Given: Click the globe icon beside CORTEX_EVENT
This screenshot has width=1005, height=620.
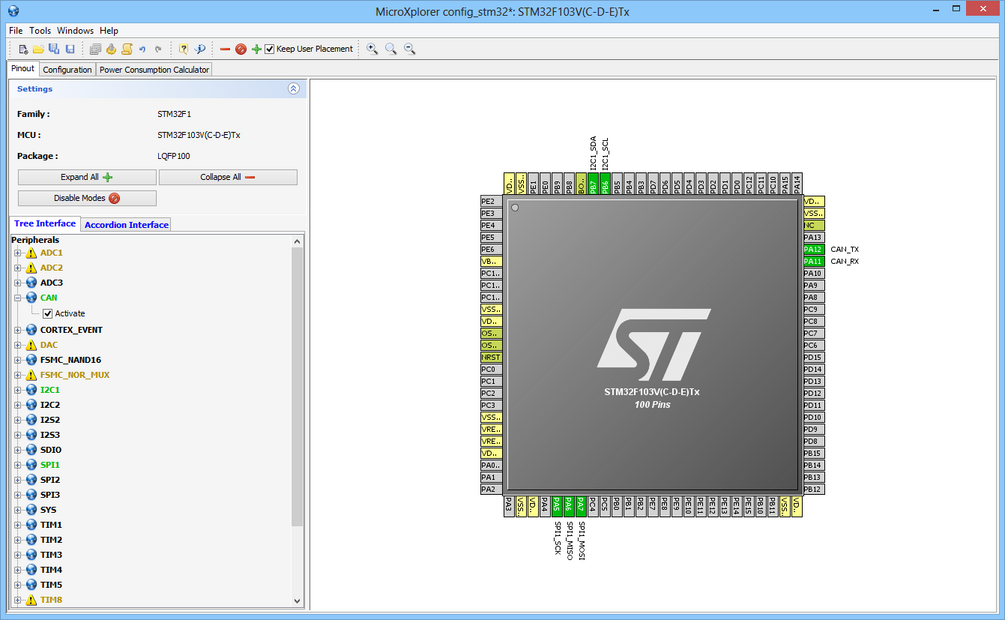Looking at the screenshot, I should point(31,330).
